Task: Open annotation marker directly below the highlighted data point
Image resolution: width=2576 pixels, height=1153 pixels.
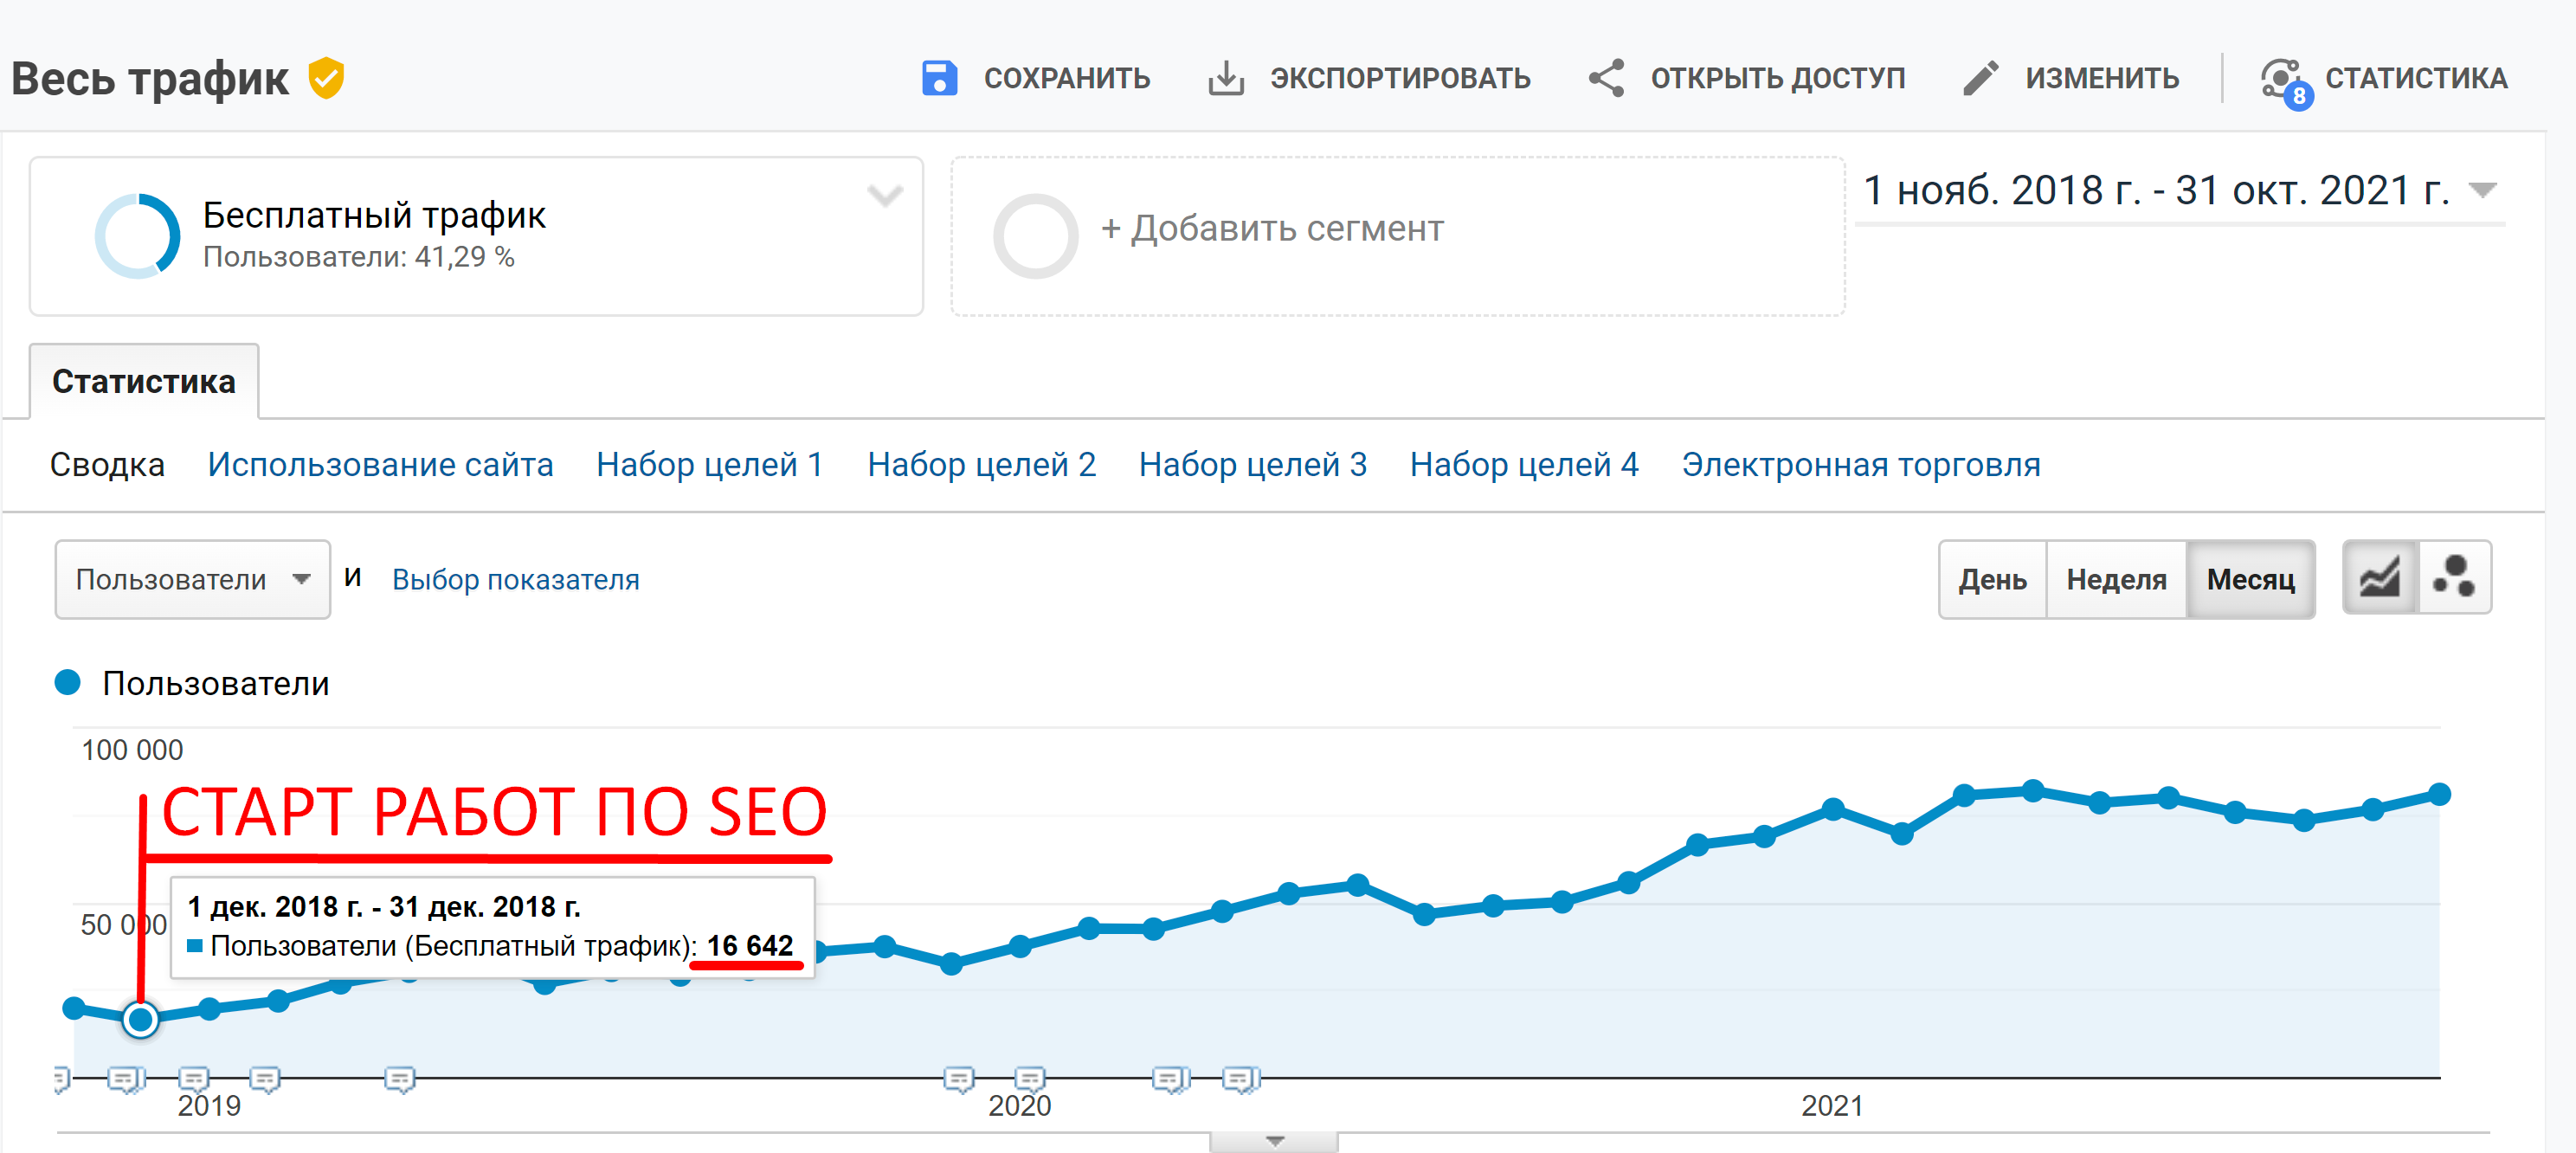Action: click(x=127, y=1079)
